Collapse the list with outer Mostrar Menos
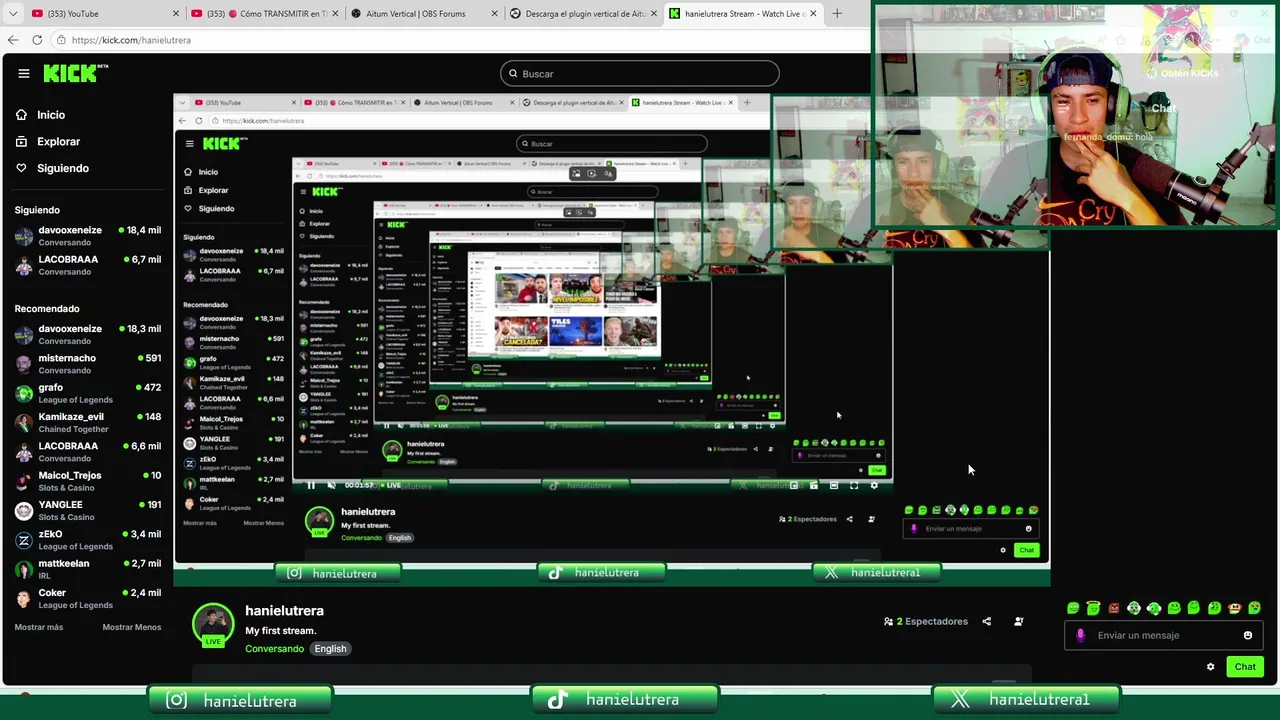Screen dimensions: 1280x720 [132, 627]
